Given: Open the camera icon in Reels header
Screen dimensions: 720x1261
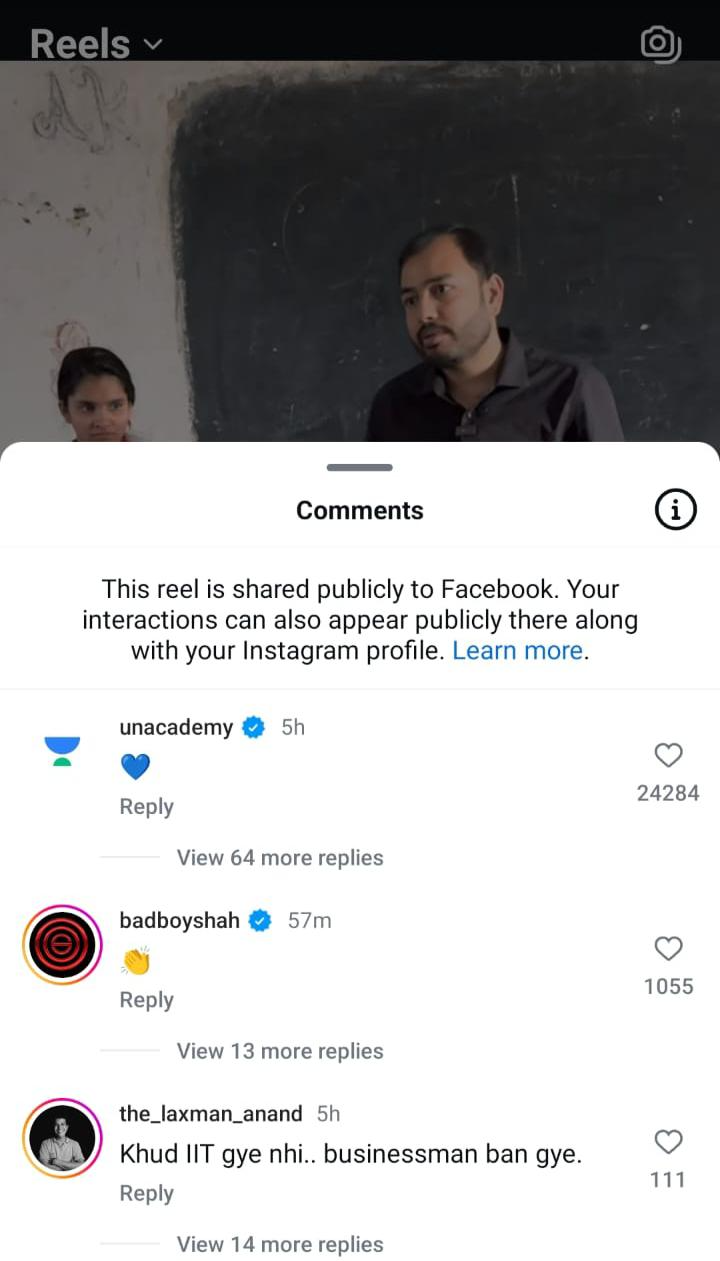Looking at the screenshot, I should click(x=660, y=43).
